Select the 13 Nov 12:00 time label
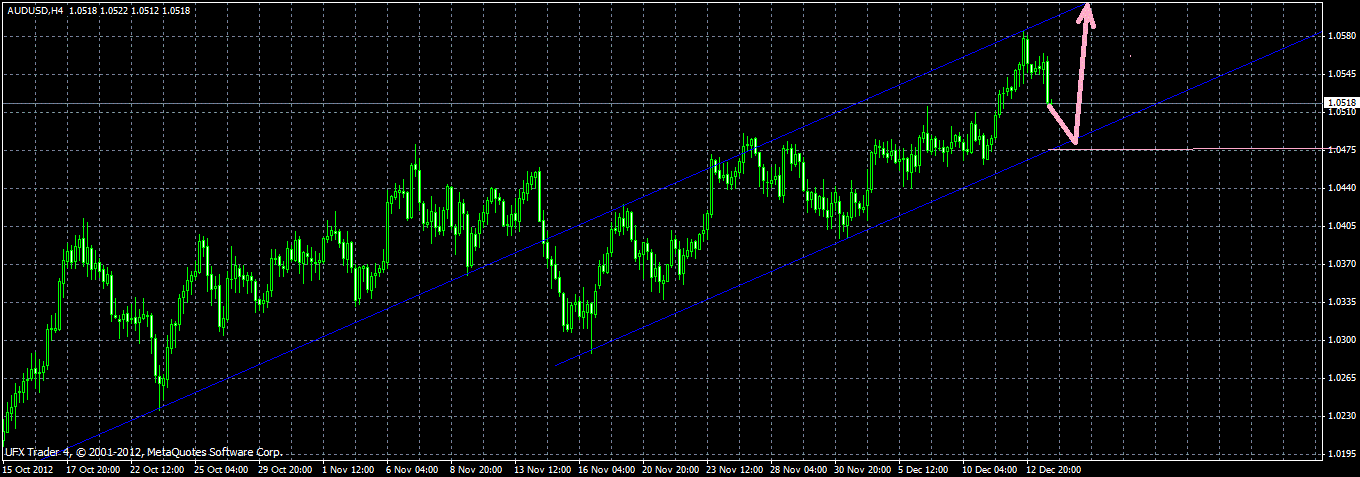Viewport: 1360px width, 477px height. click(x=541, y=468)
